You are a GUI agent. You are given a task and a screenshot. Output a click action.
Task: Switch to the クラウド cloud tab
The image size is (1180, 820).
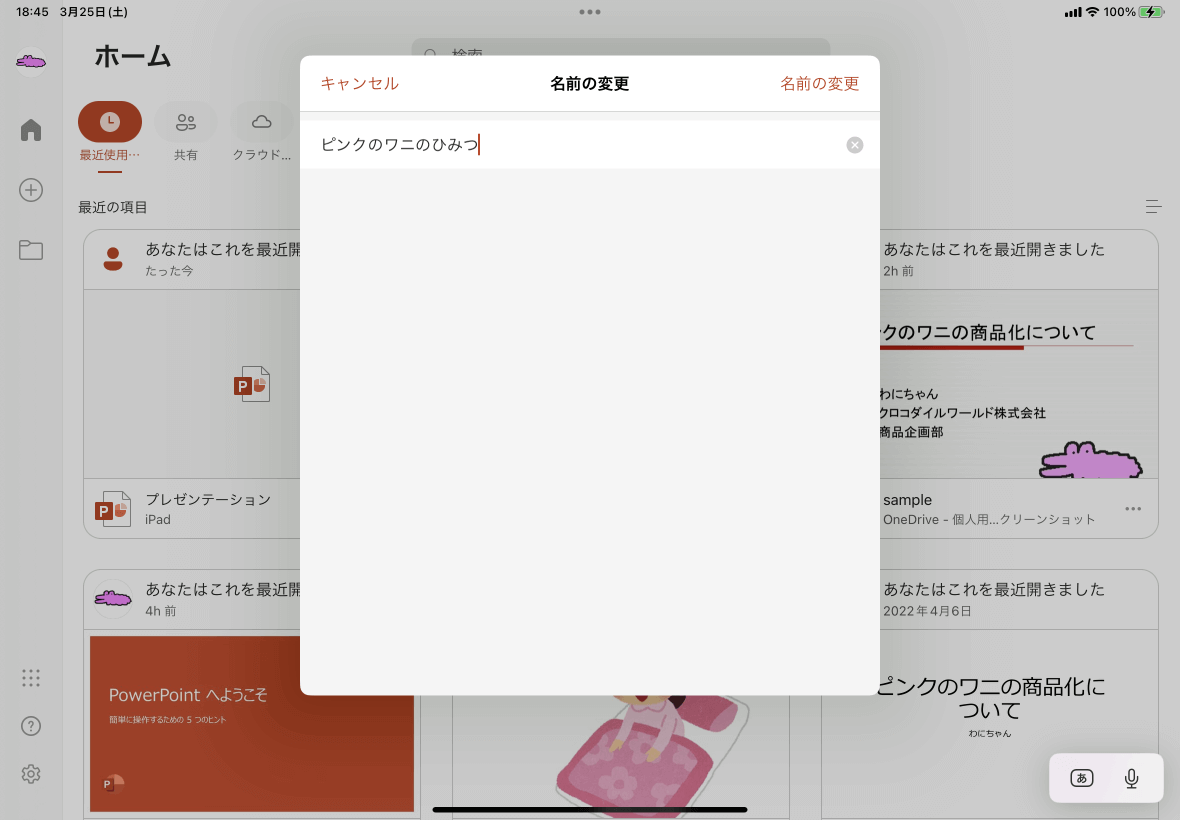point(261,132)
